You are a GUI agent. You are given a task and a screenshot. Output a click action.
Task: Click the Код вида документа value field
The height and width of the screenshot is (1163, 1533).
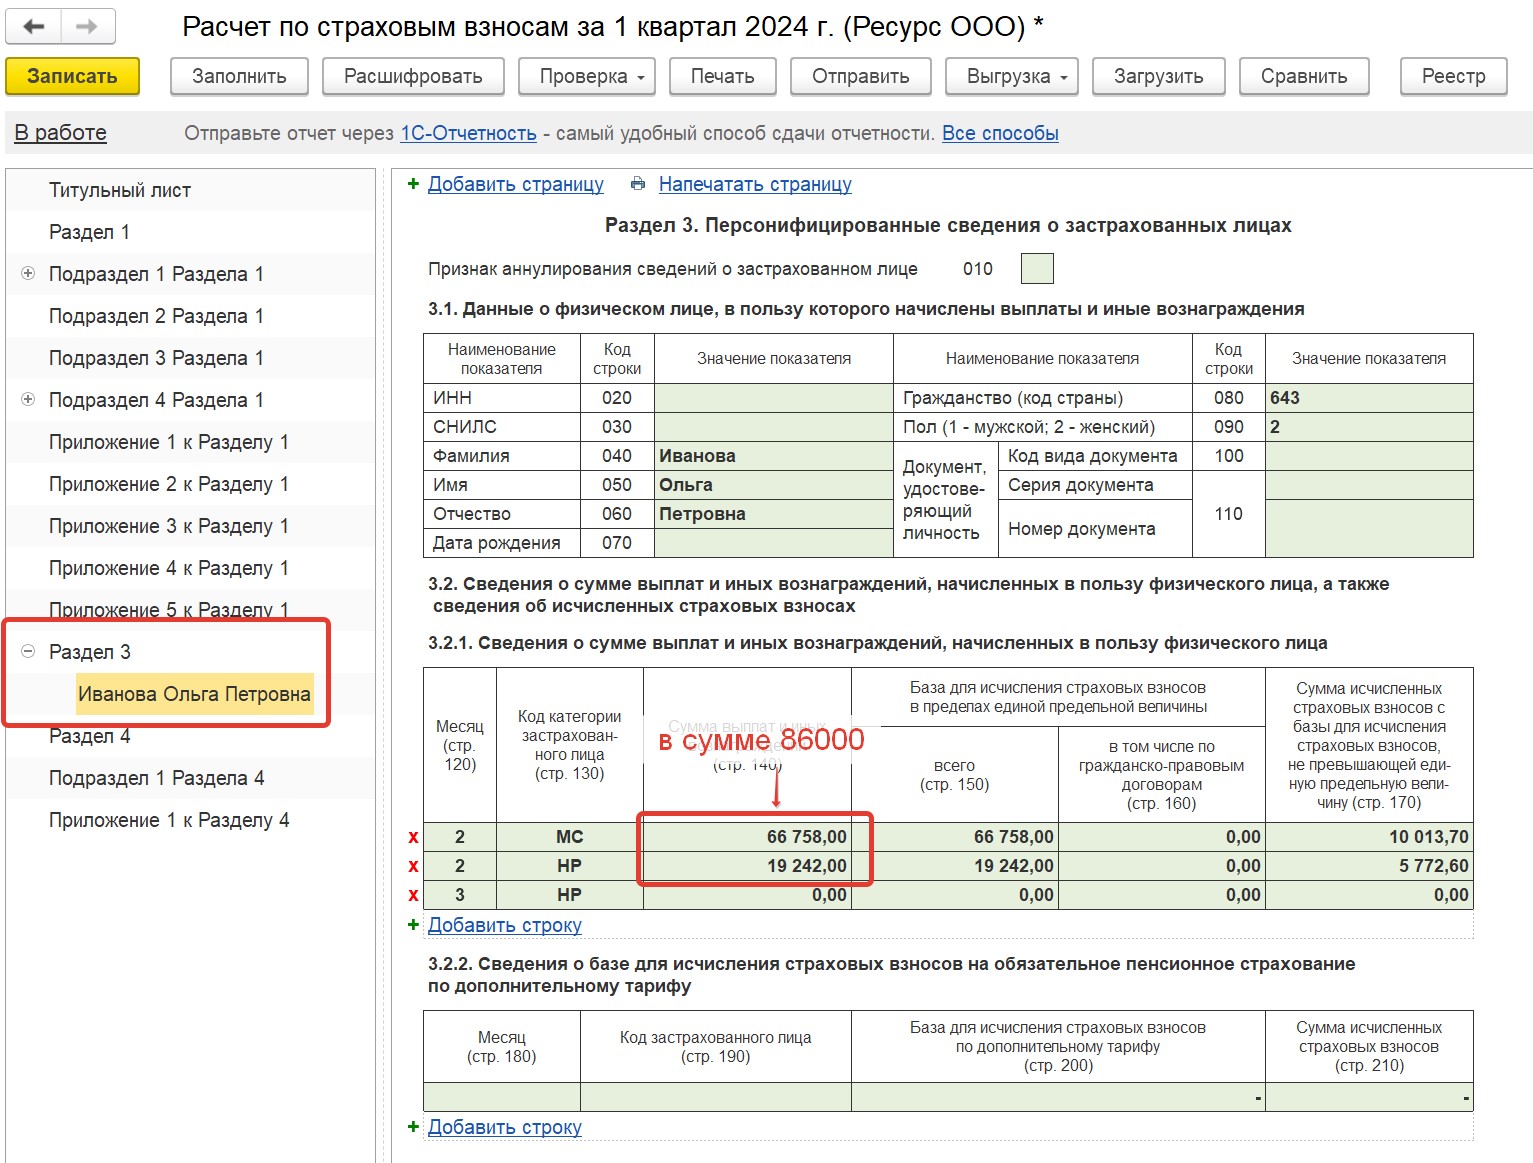1369,456
